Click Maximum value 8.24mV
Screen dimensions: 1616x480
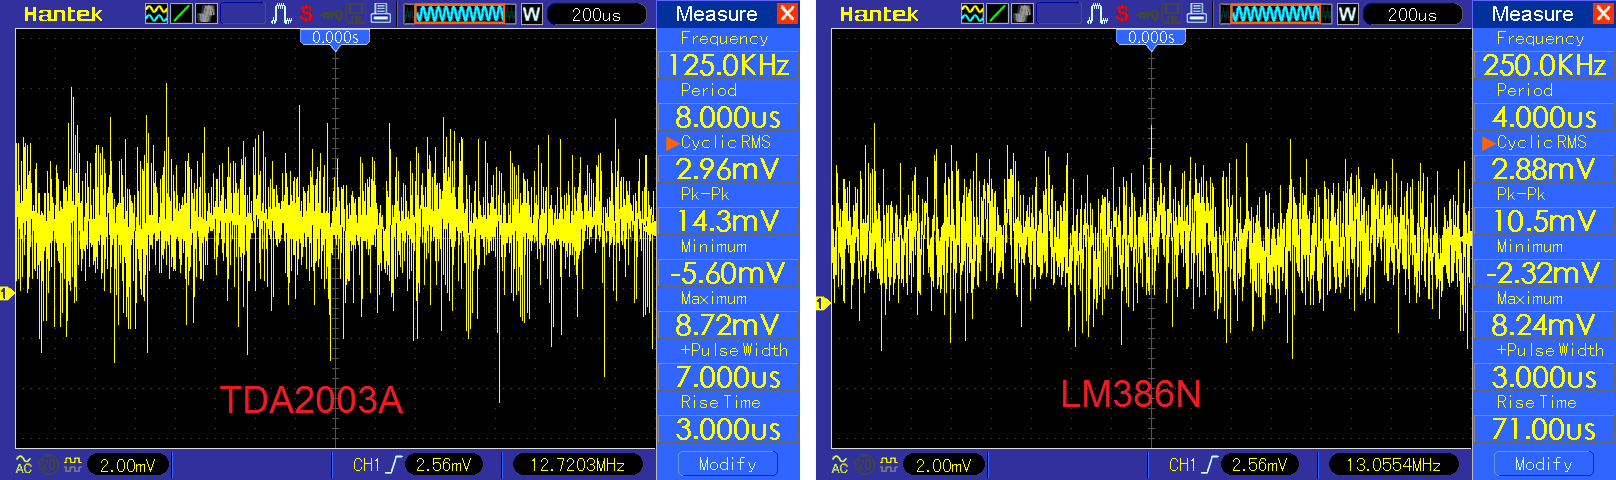pyautogui.click(x=1544, y=325)
